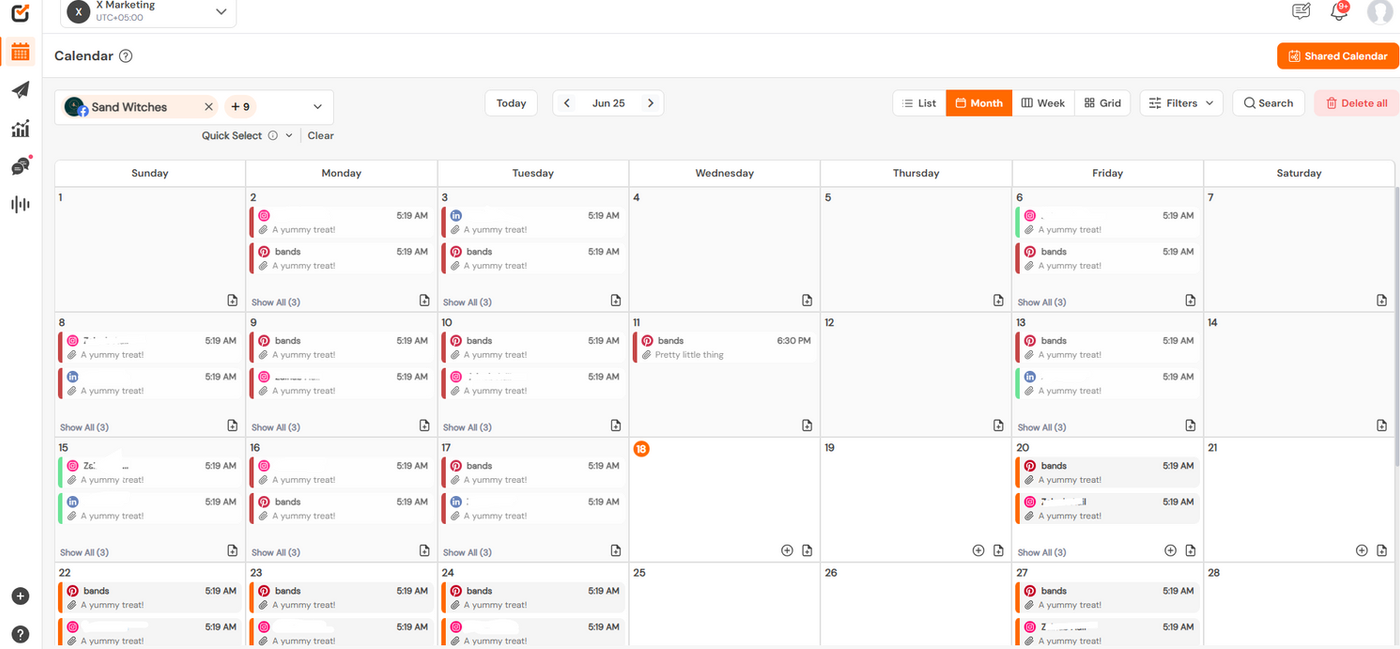Screen dimensions: 1400x649
Task: Open the Listening waveform sidebar icon
Action: 20,204
